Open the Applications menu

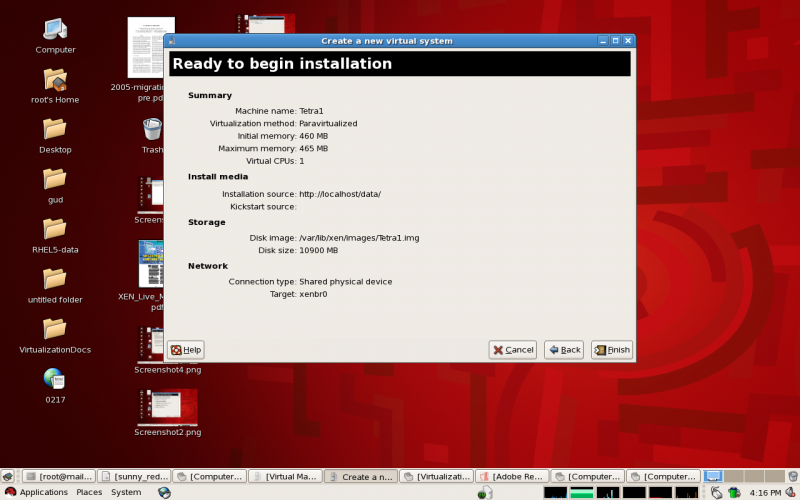[37, 492]
